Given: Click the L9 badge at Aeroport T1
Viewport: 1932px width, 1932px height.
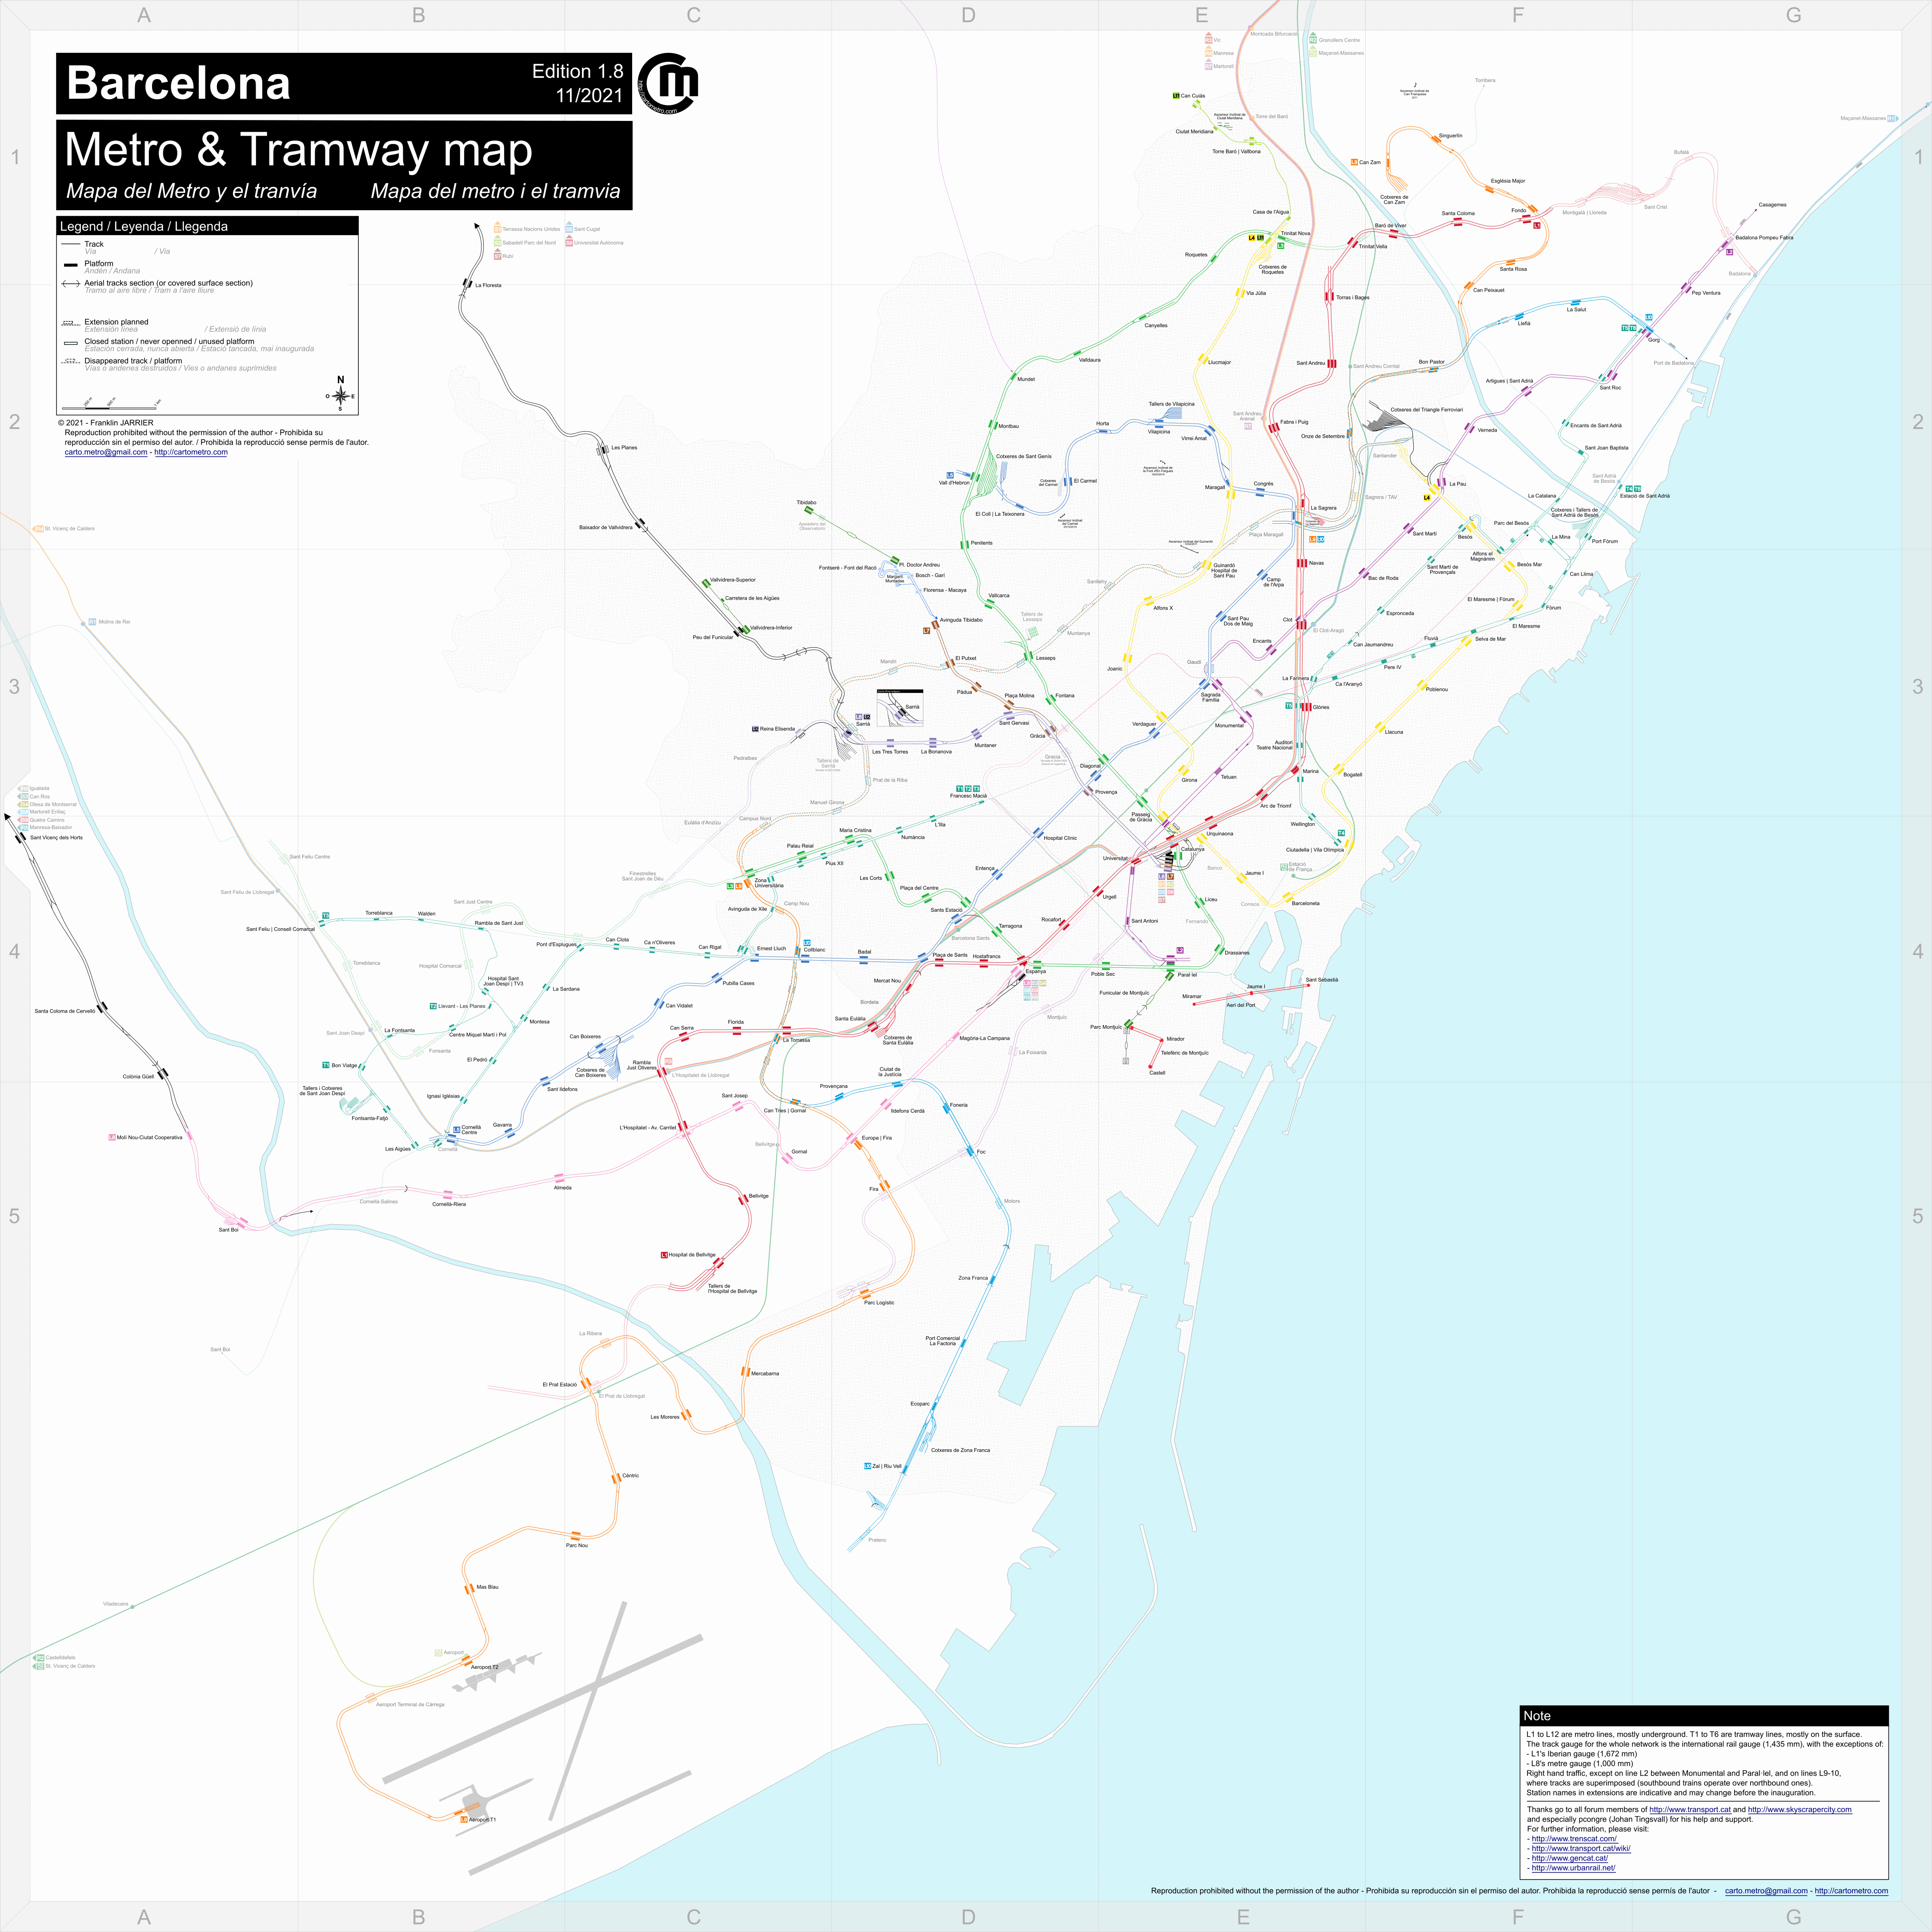Looking at the screenshot, I should click(x=464, y=1819).
